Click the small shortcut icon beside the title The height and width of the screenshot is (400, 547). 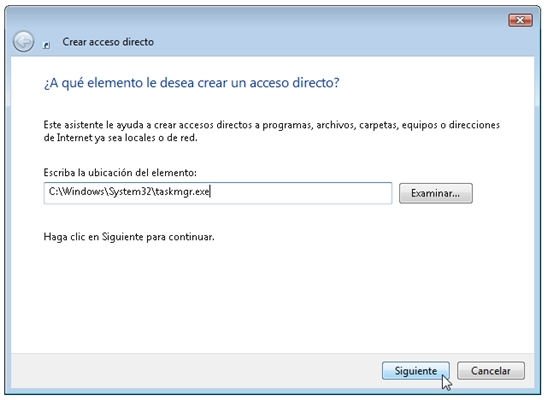[x=46, y=45]
